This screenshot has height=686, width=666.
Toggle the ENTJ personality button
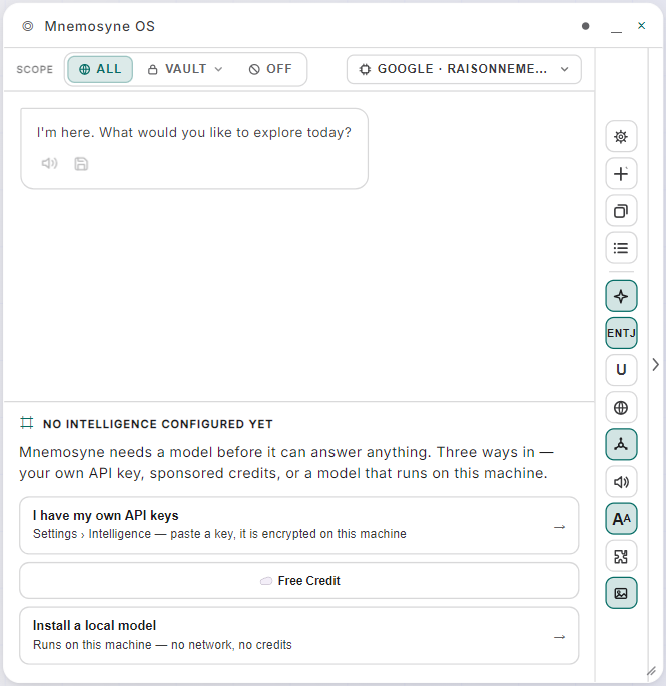[x=621, y=333]
